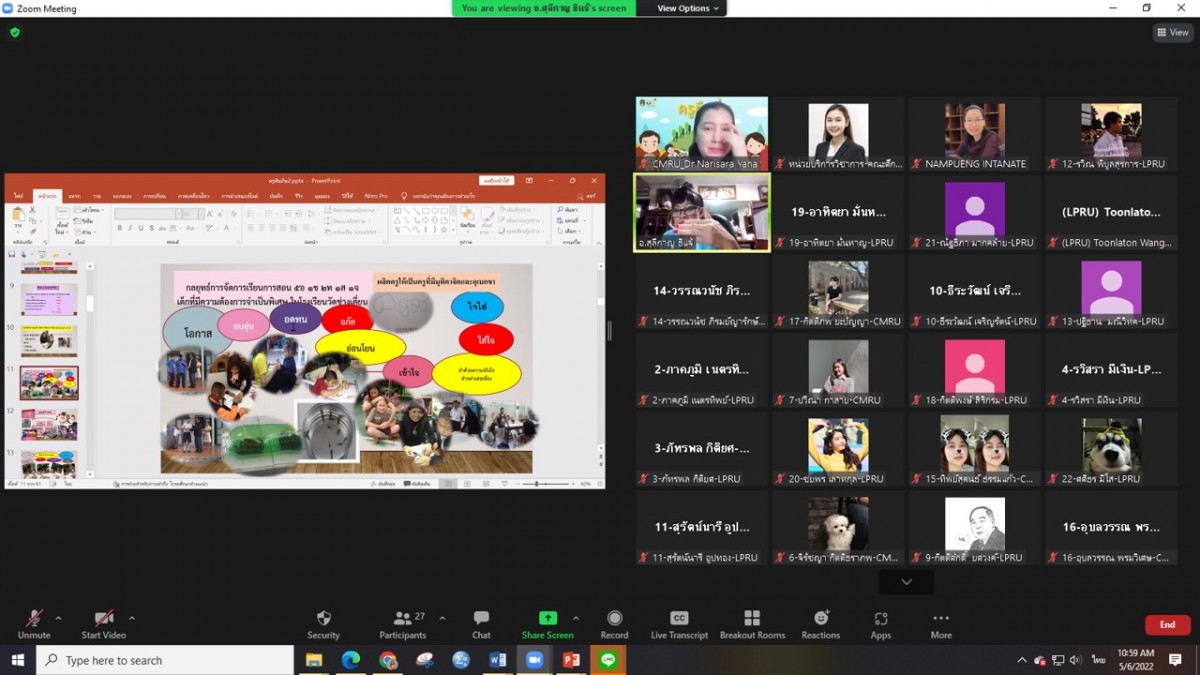Start recording with the Record icon
Screen dimensions: 1200x675
point(614,619)
